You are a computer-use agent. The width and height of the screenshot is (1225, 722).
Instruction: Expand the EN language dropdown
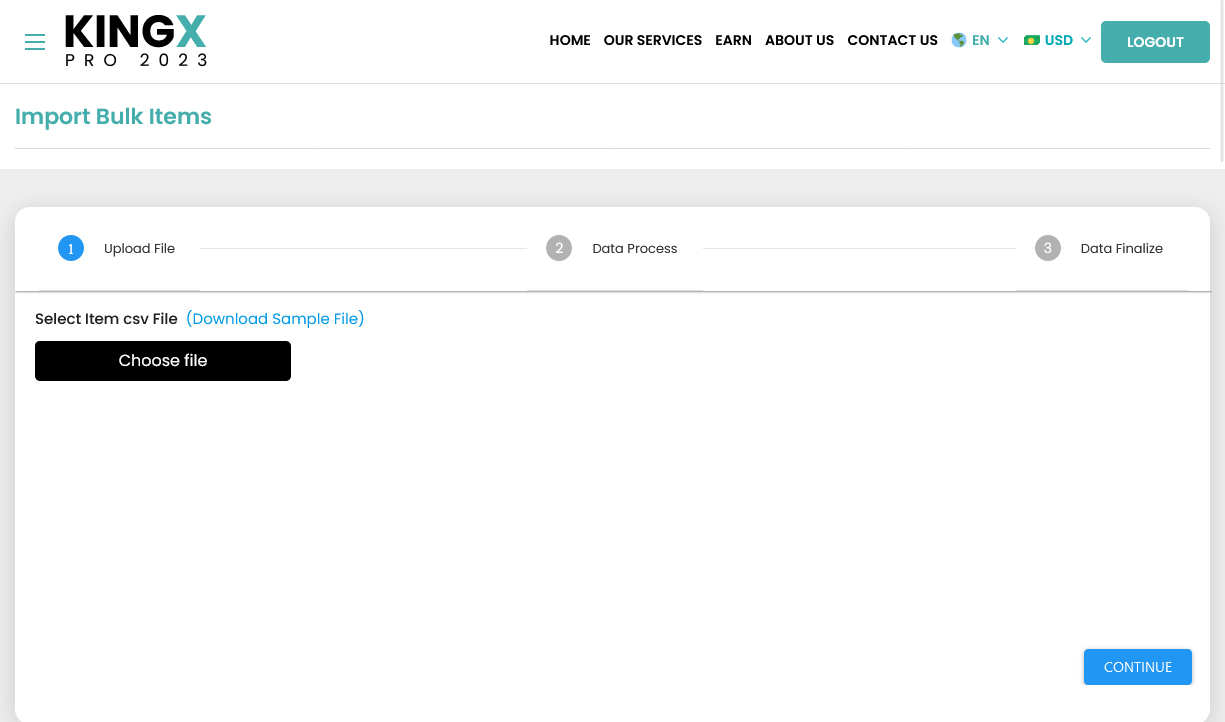tap(1003, 40)
